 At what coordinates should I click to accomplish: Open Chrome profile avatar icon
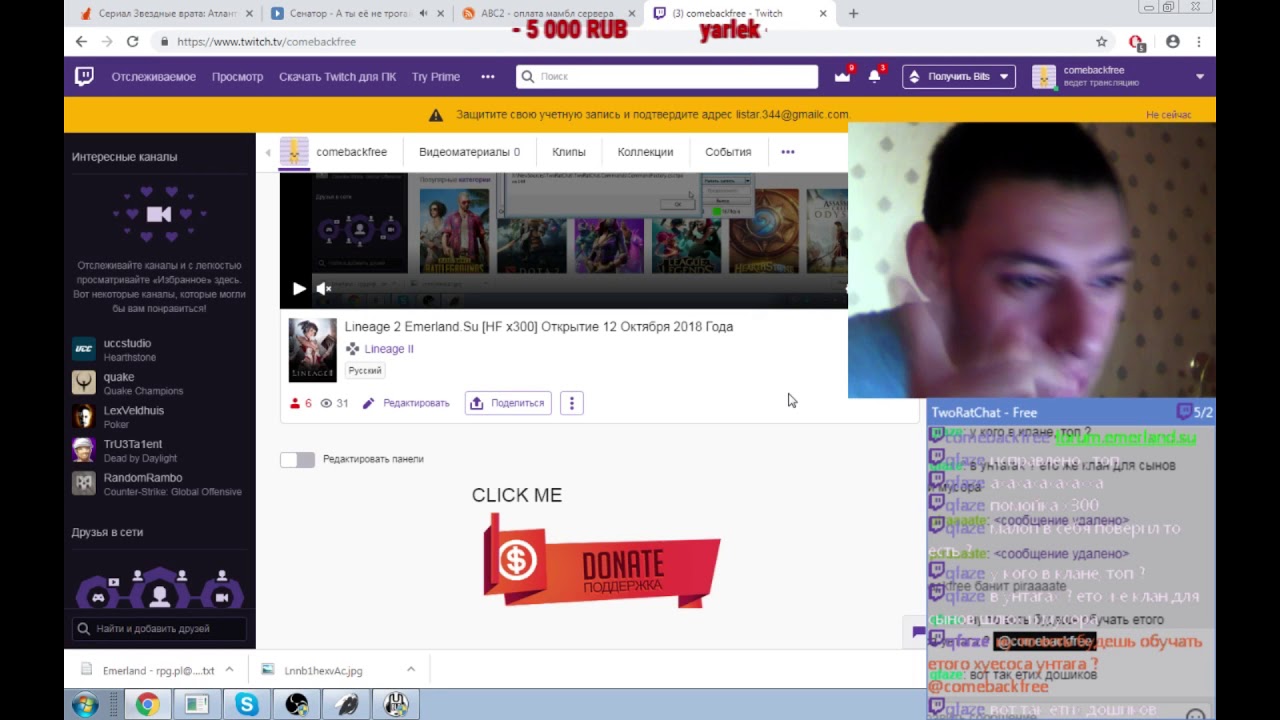pyautogui.click(x=1172, y=42)
